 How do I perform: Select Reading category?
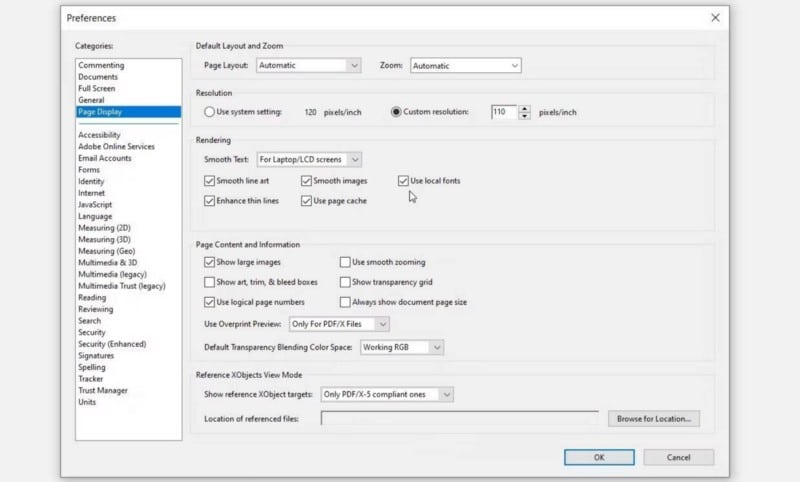coord(92,298)
